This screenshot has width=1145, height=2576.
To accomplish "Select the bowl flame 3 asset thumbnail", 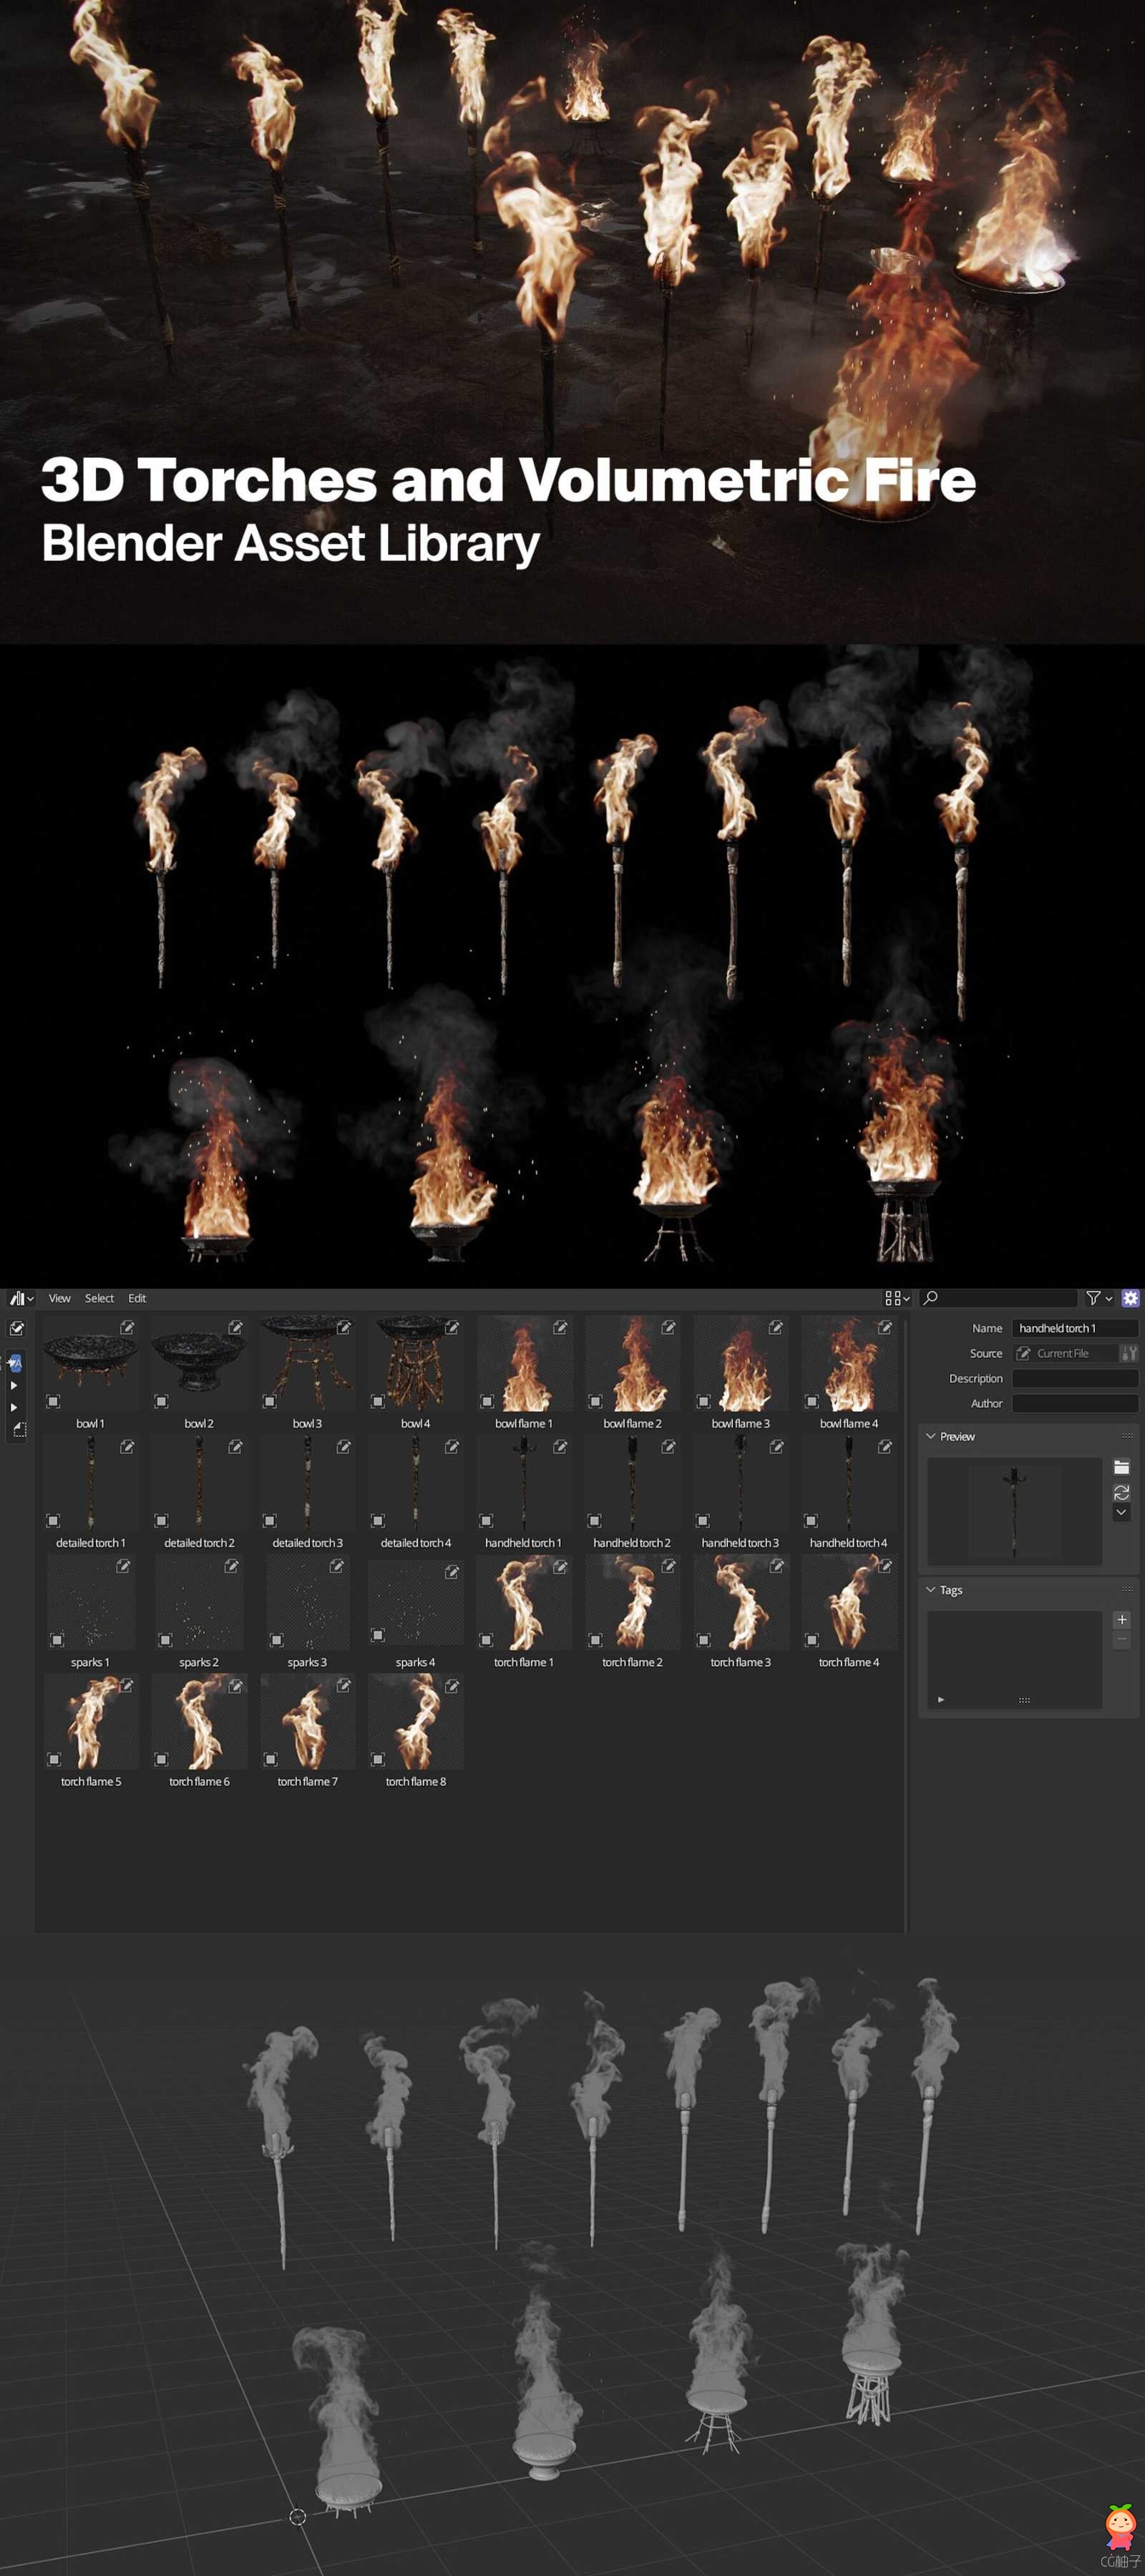I will [x=740, y=1364].
